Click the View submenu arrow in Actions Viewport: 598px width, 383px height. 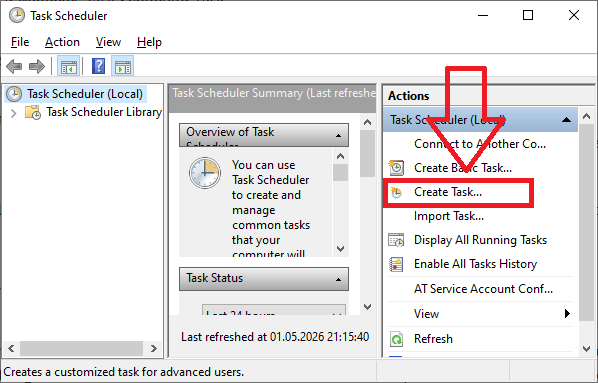567,314
